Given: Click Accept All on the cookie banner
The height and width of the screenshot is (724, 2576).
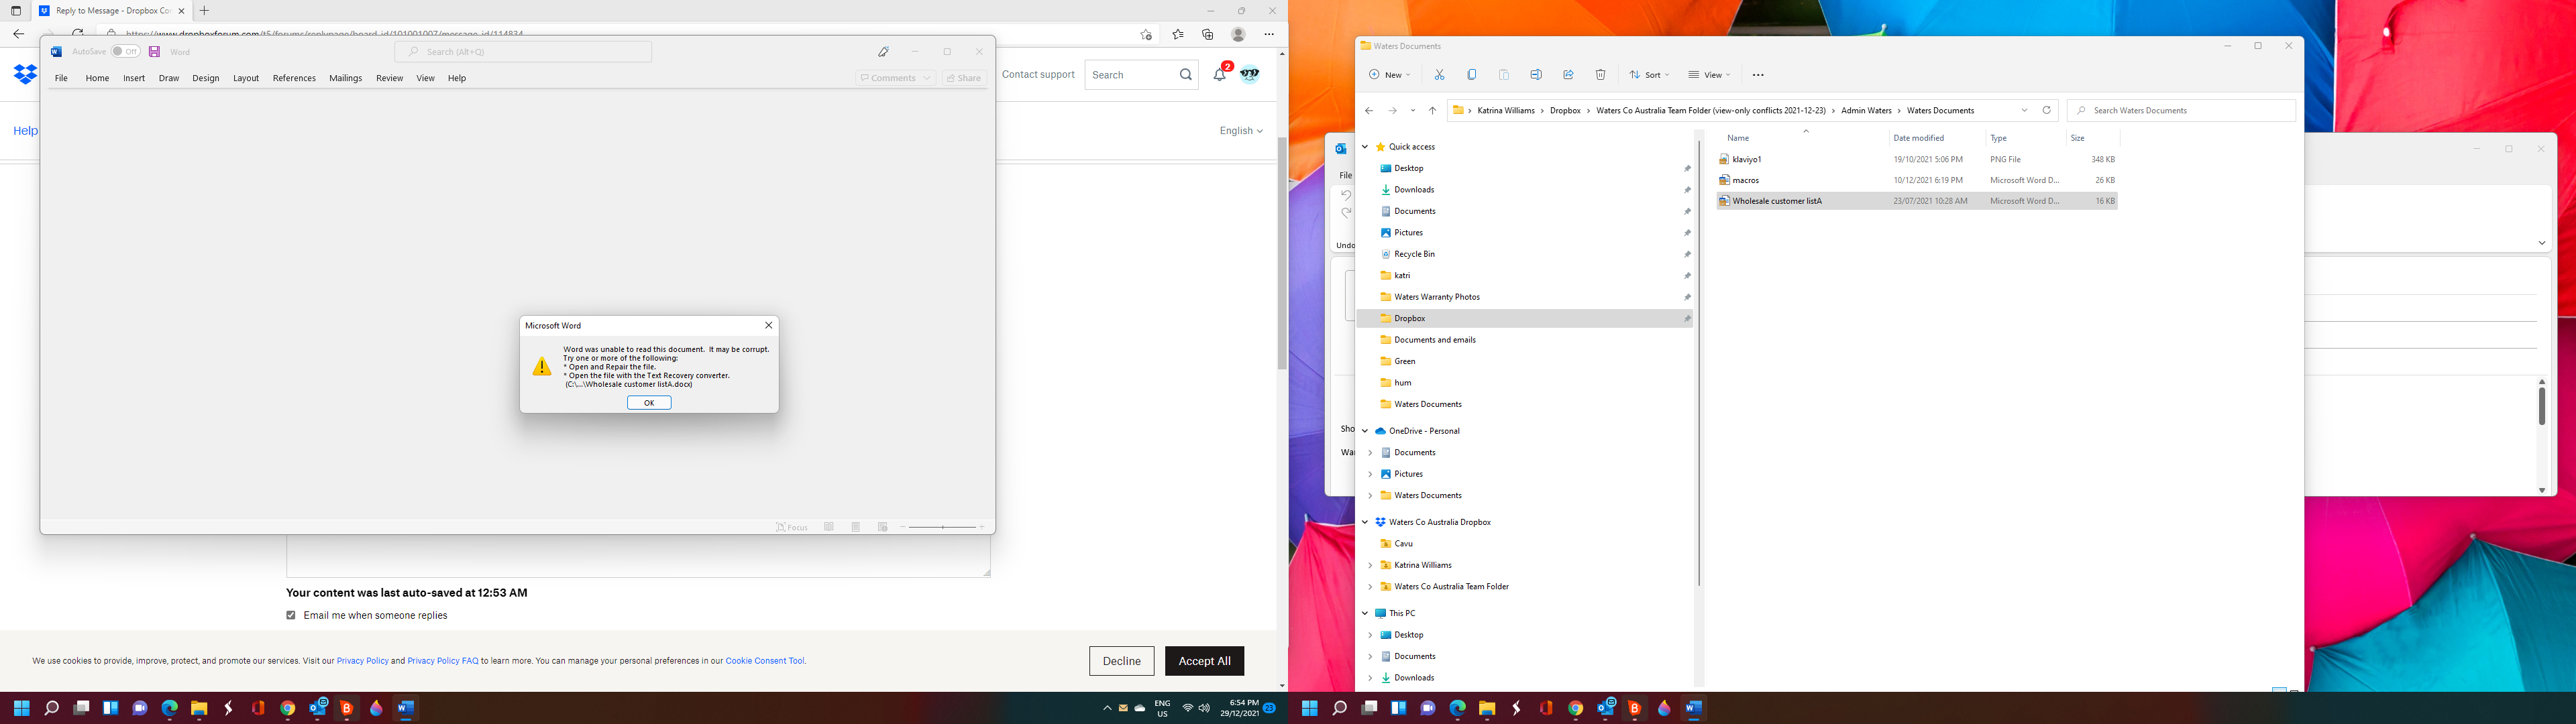Looking at the screenshot, I should pyautogui.click(x=1204, y=661).
